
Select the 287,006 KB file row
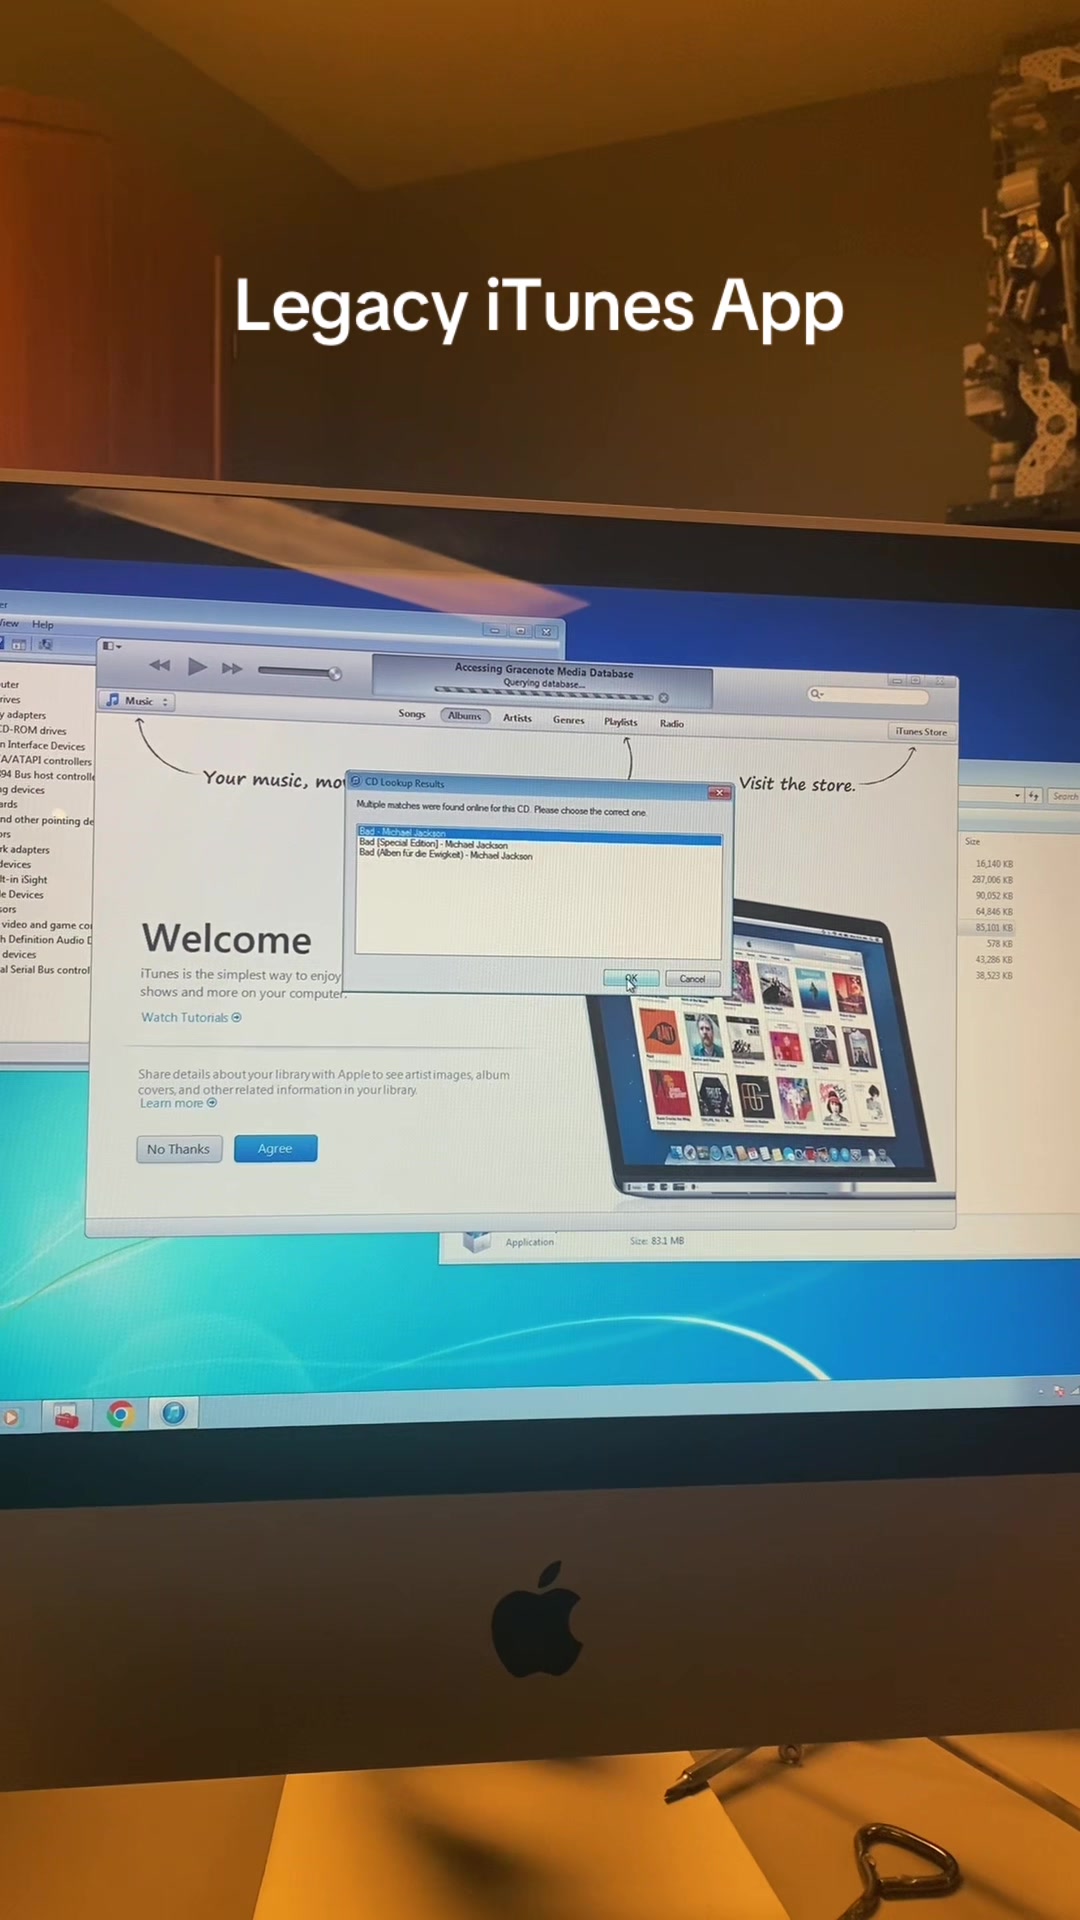point(992,879)
